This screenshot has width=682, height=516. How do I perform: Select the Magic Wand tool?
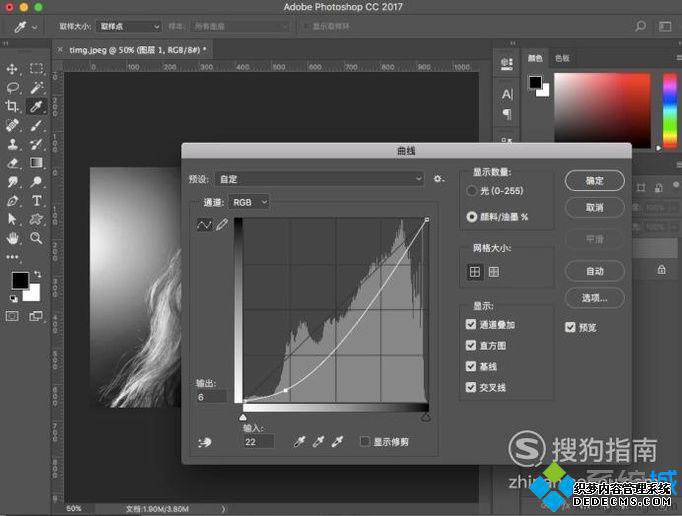pos(37,87)
